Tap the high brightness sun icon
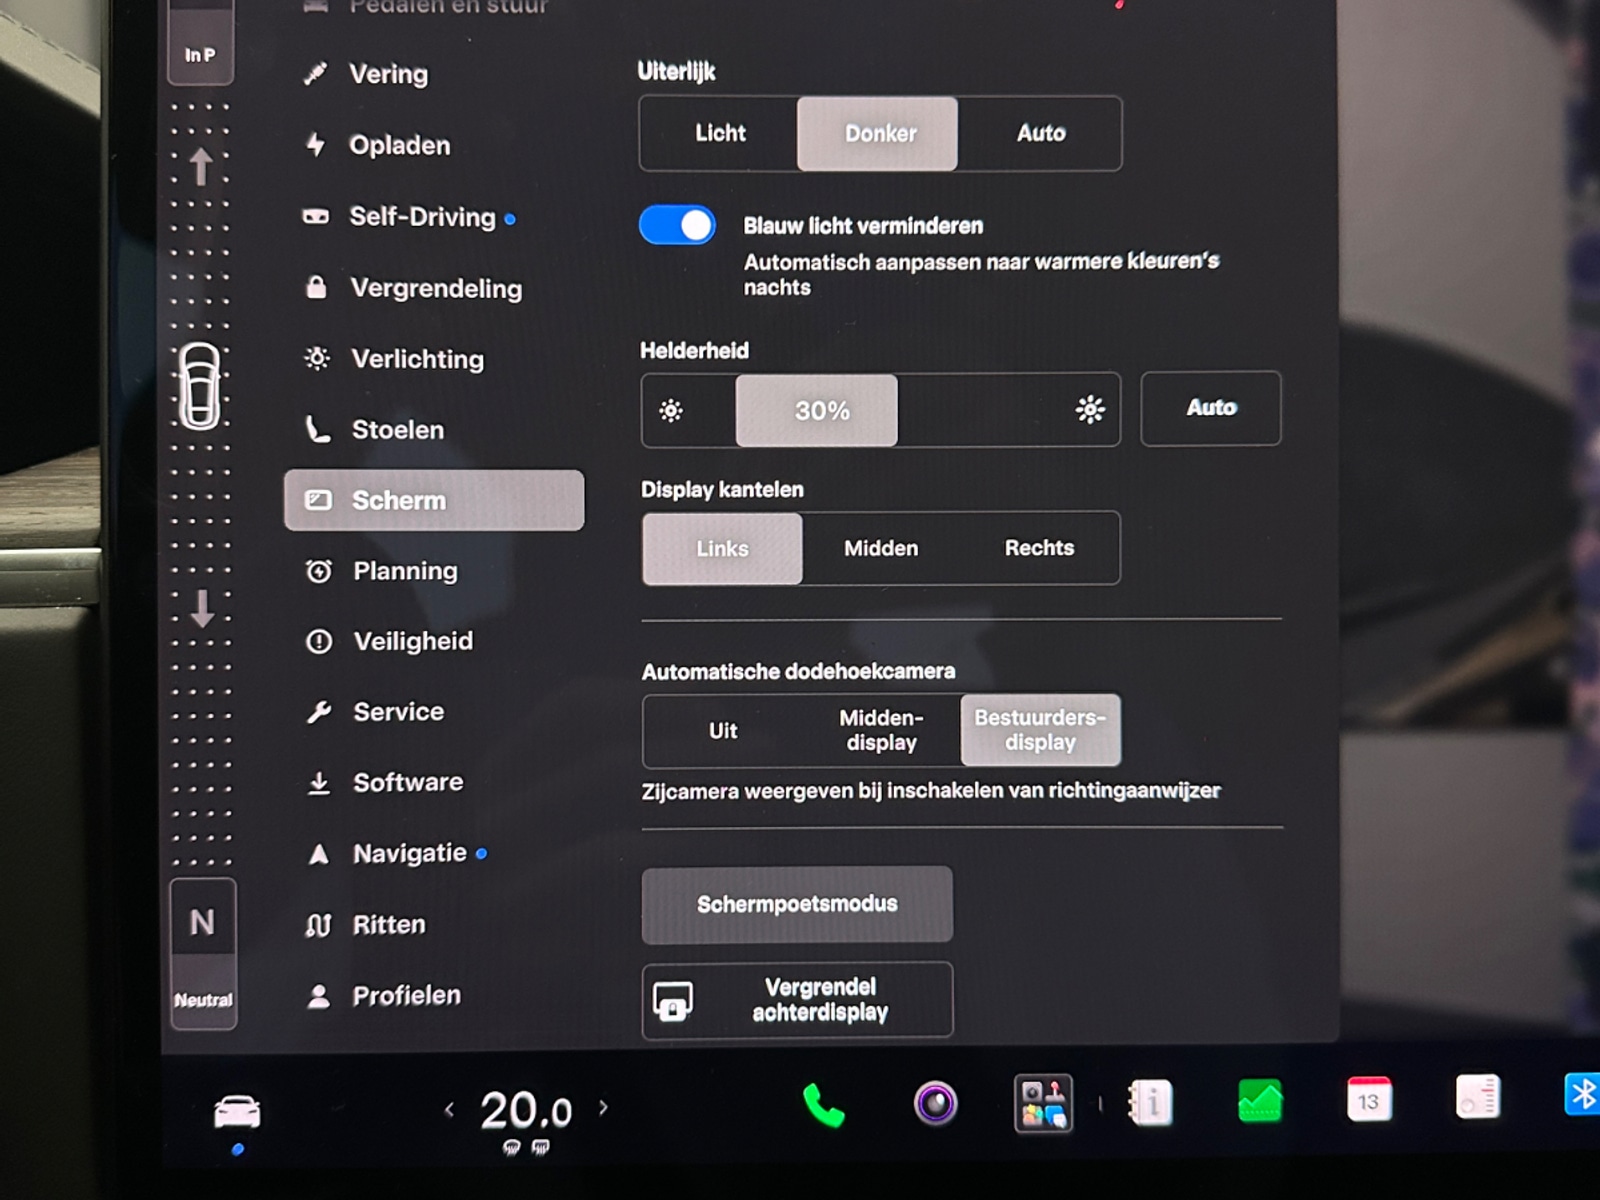Screen dimensions: 1600x1200 [1090, 409]
